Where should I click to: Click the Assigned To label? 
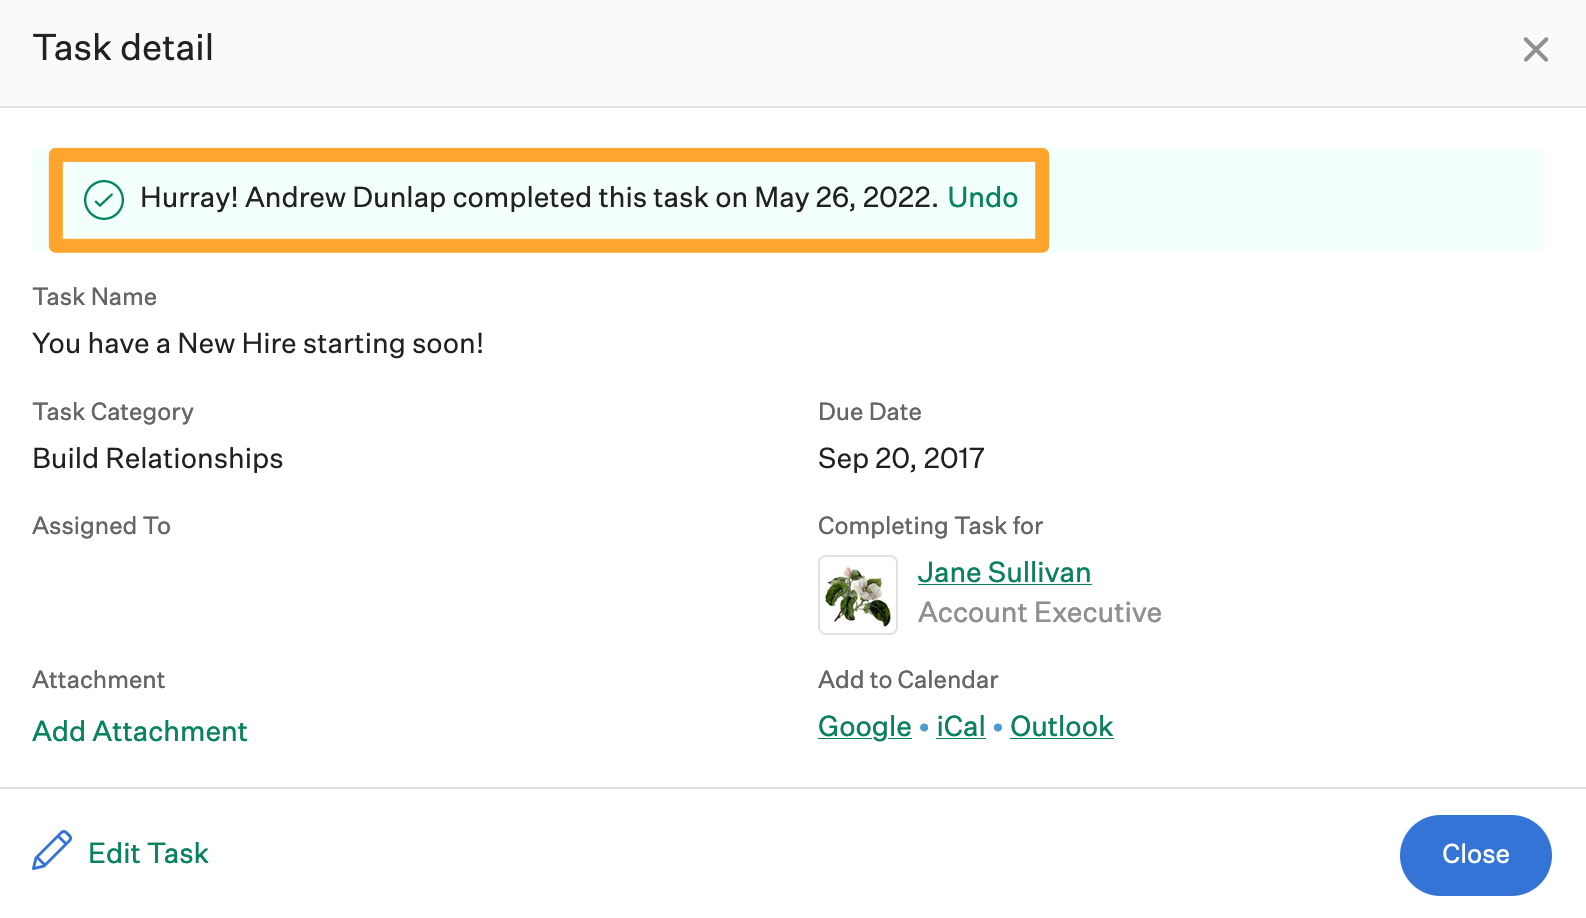tap(101, 526)
